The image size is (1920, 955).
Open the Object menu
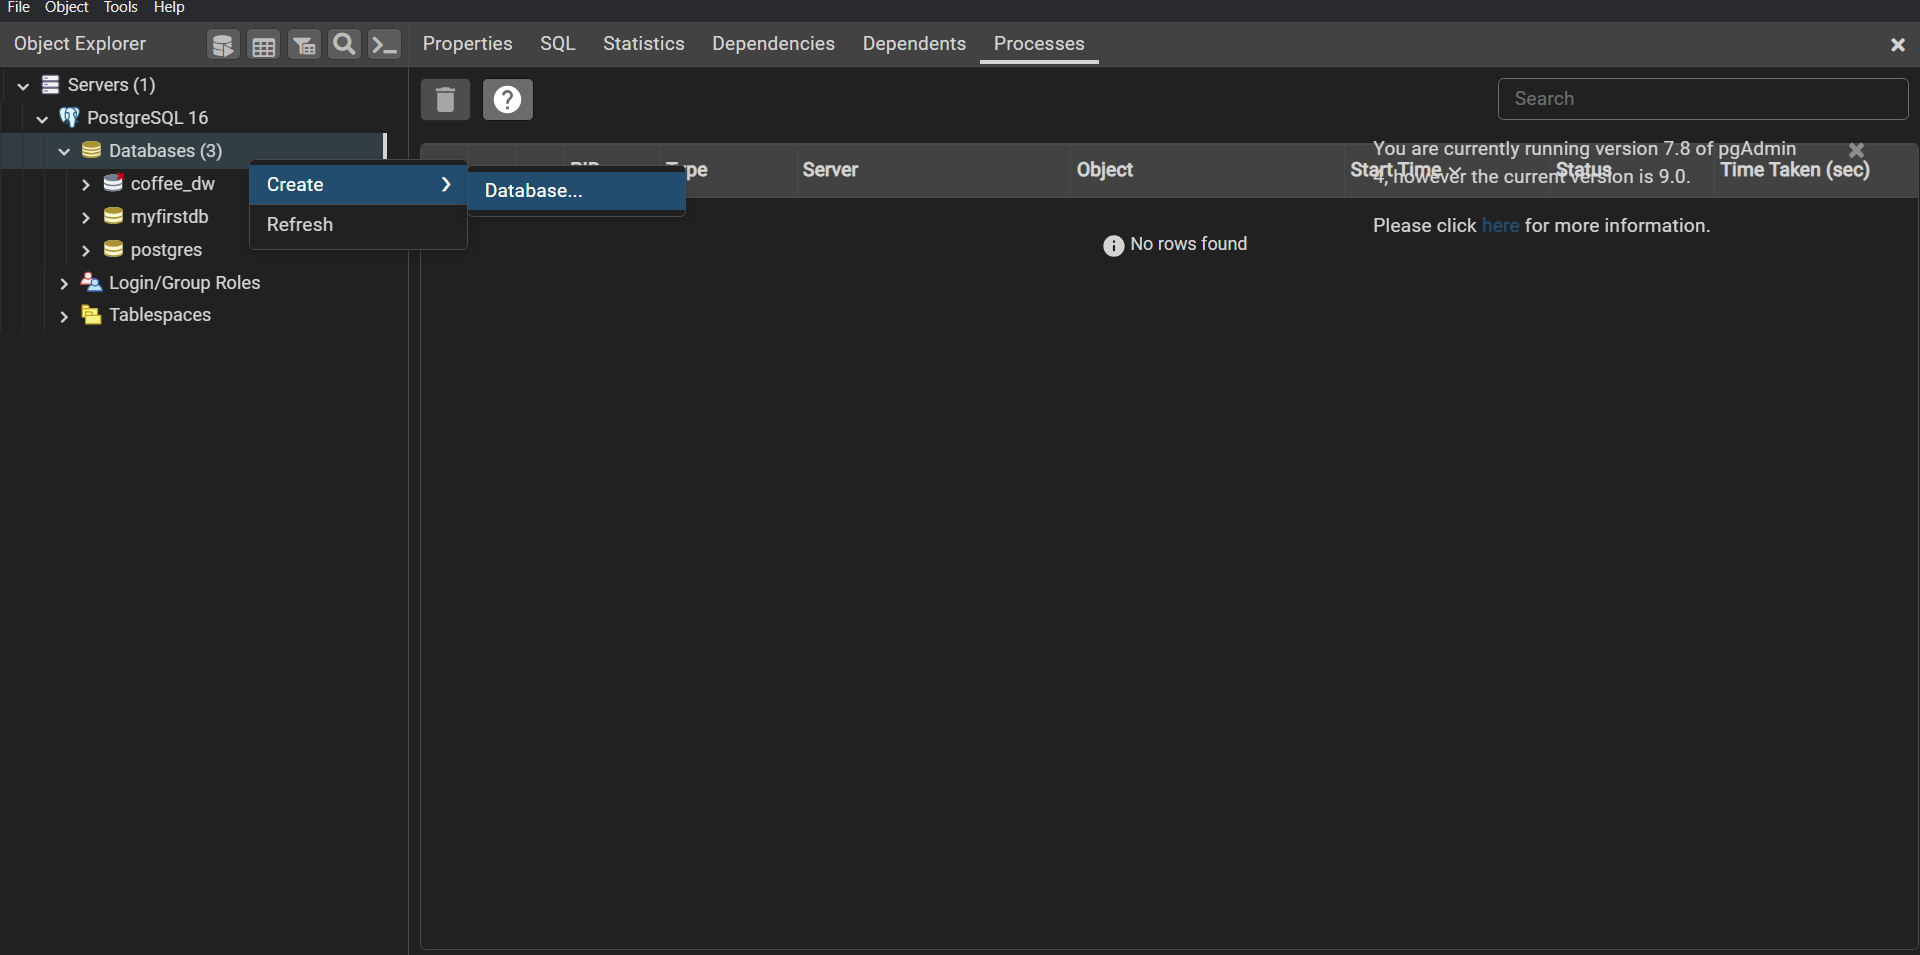click(x=67, y=8)
